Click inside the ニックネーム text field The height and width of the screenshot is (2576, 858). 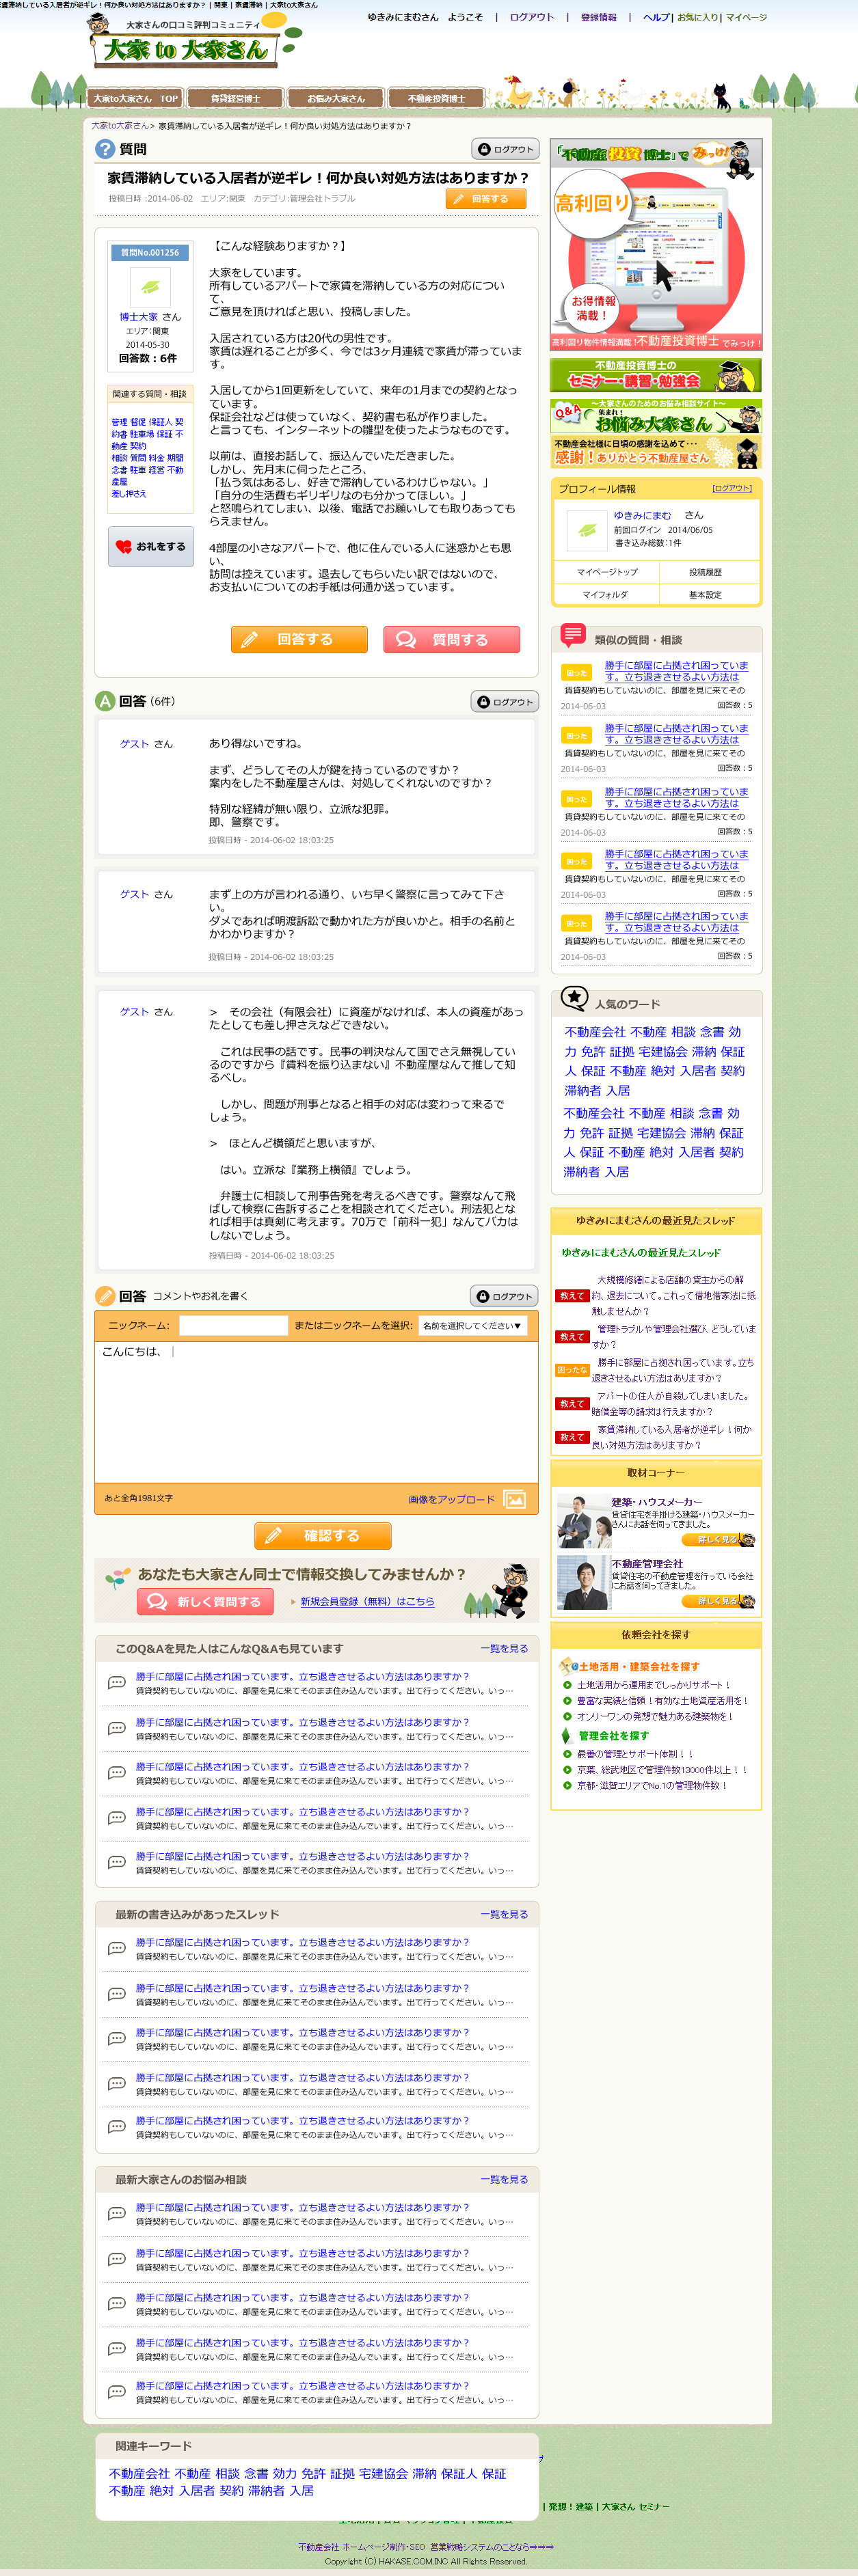pos(233,1325)
